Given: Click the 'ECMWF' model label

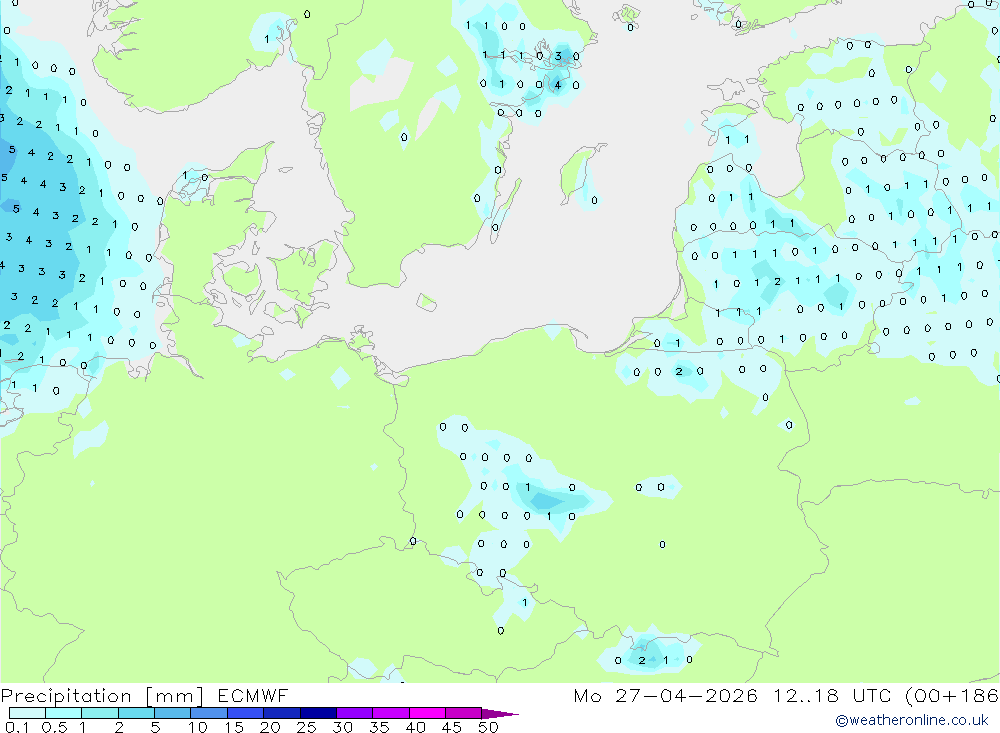Looking at the screenshot, I should click(253, 695).
